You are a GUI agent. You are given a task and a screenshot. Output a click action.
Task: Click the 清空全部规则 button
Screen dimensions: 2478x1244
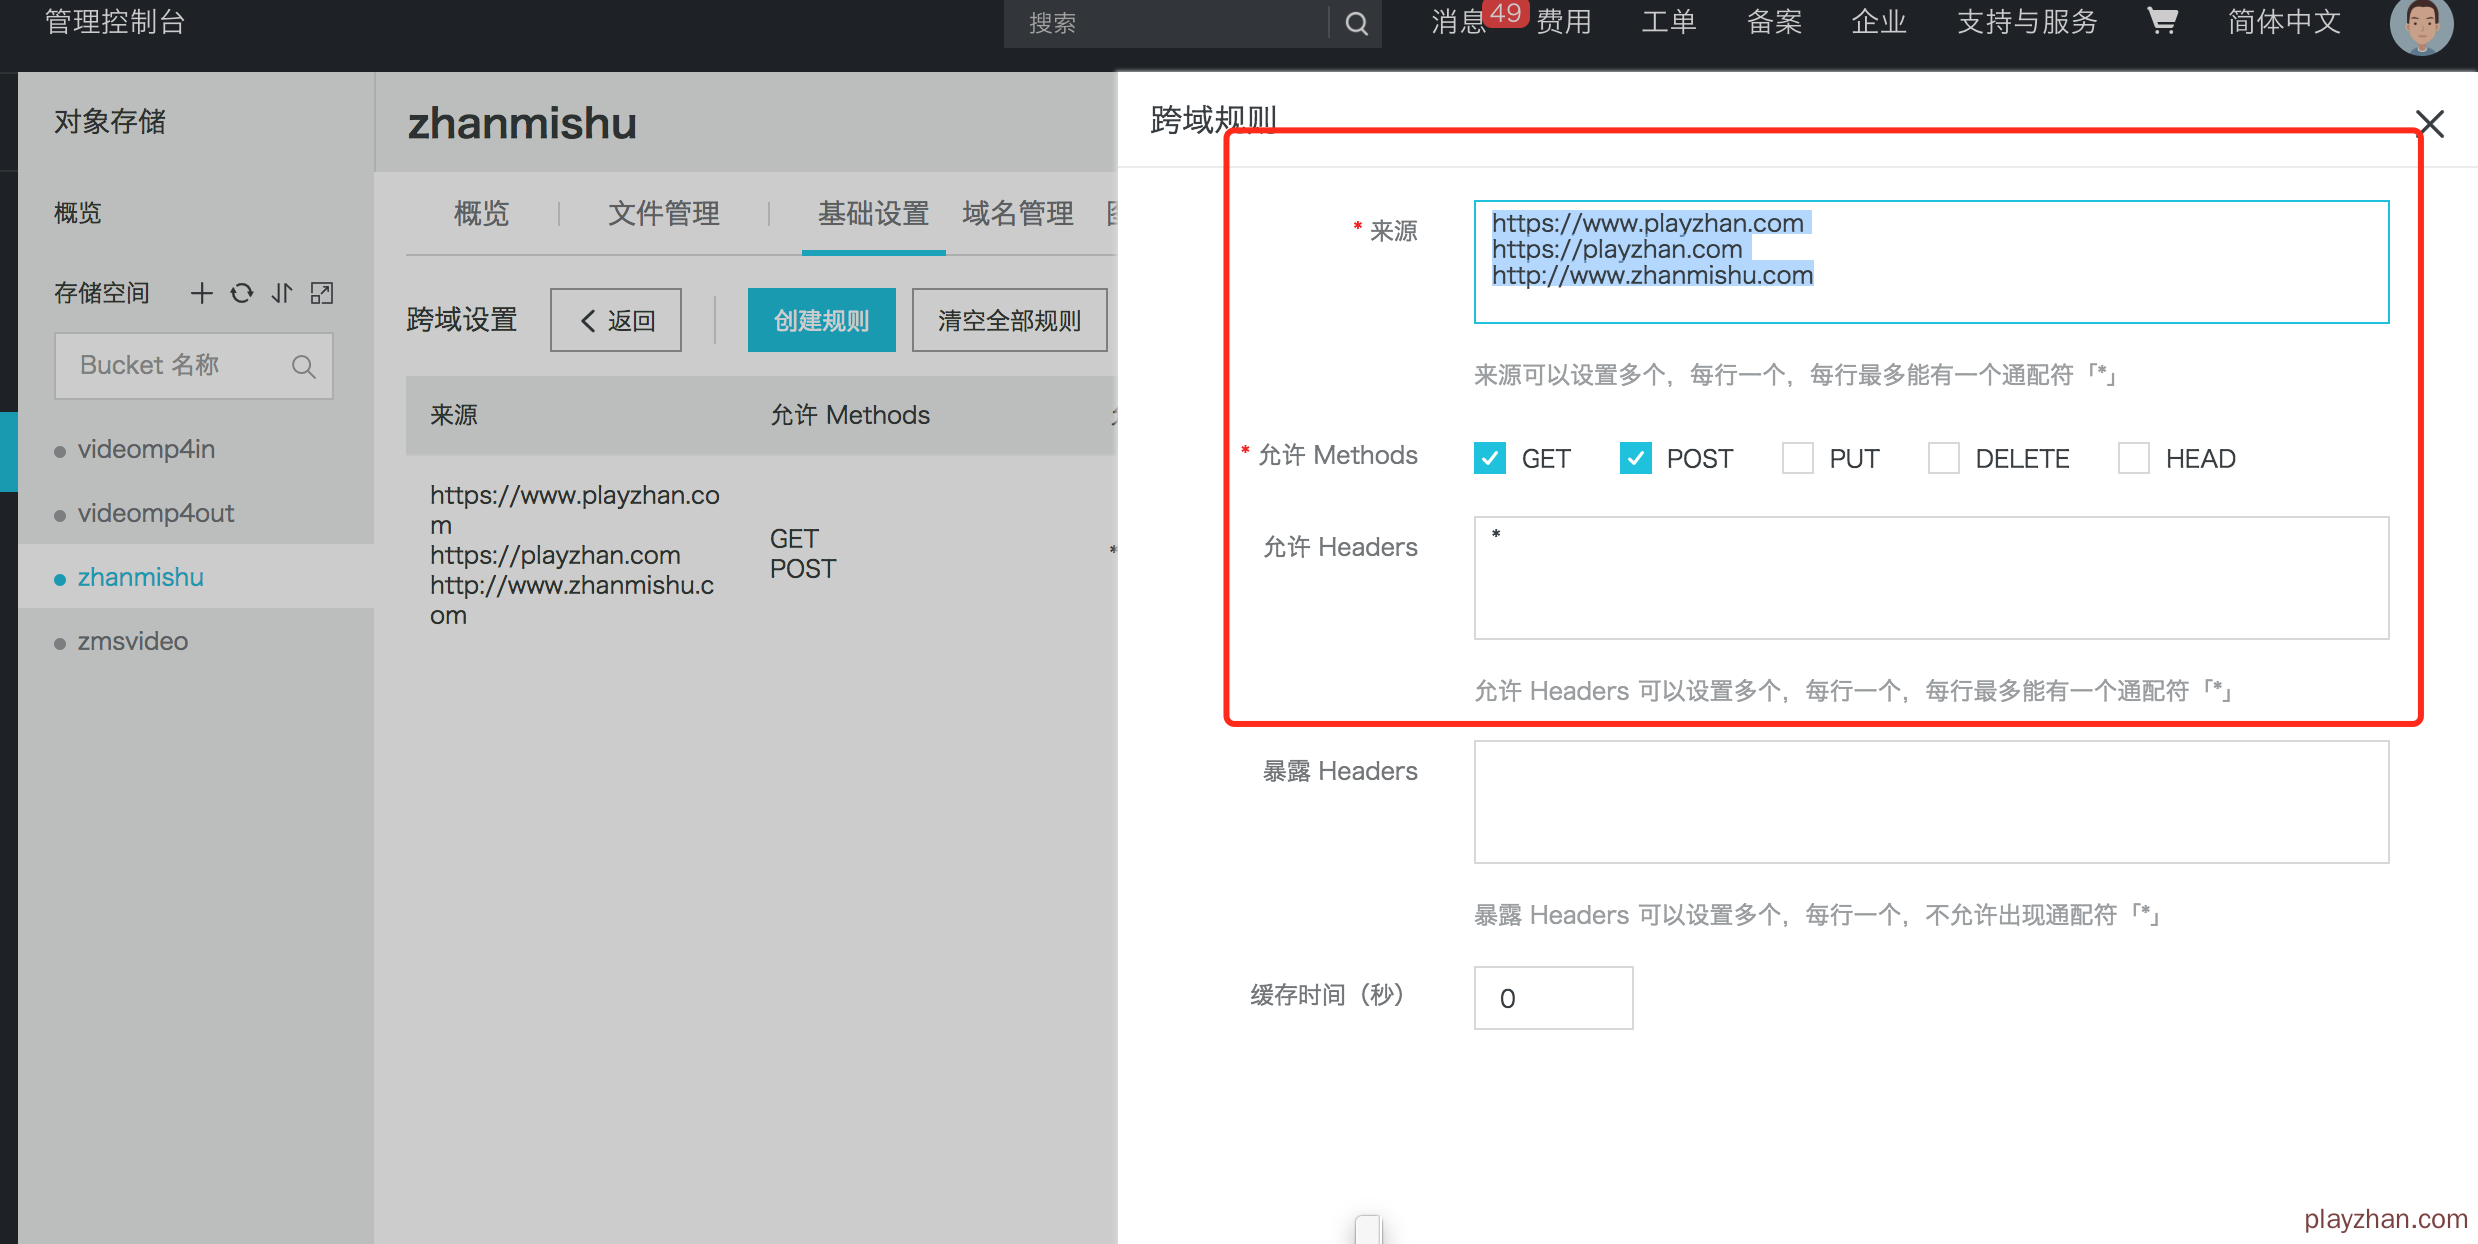(1009, 320)
